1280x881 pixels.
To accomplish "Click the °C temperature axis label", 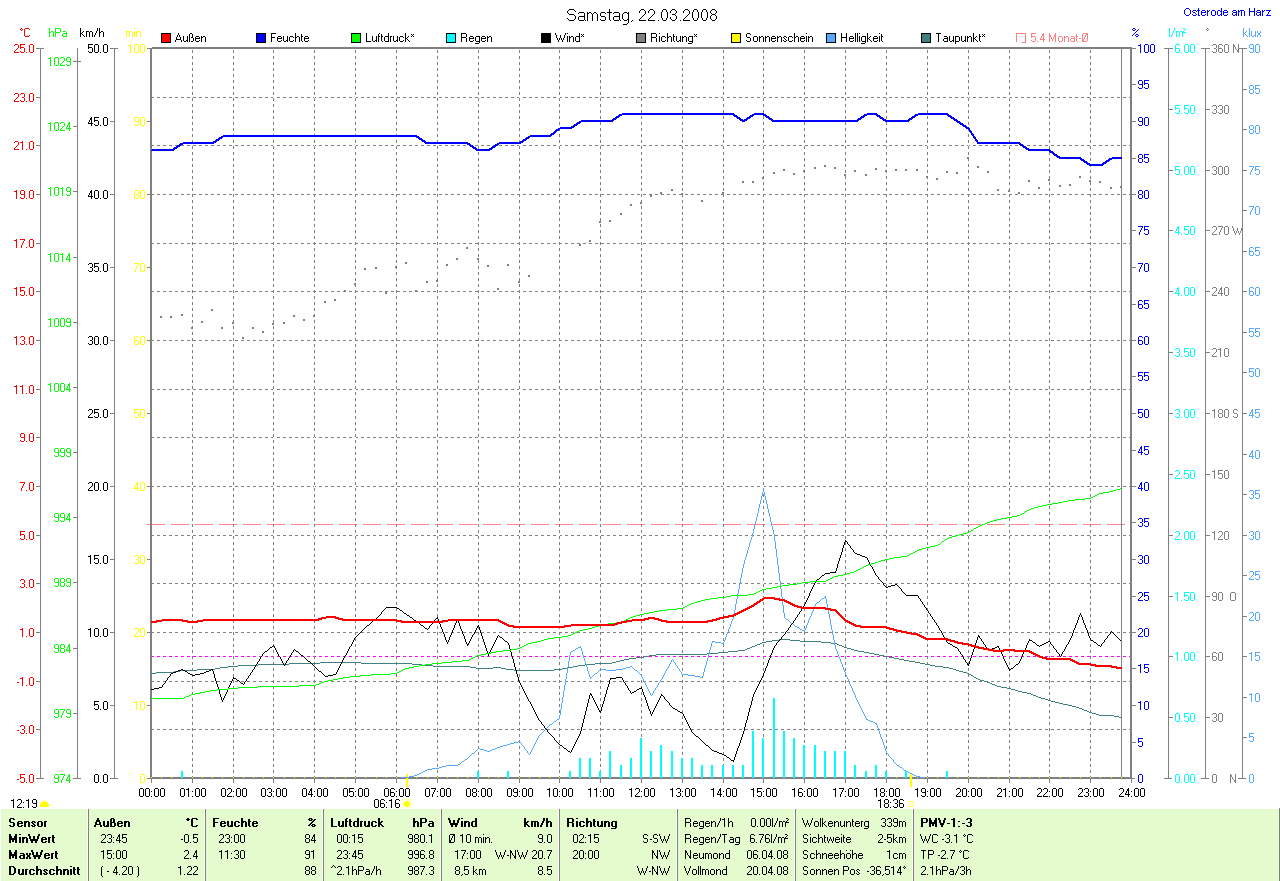I will pos(25,33).
